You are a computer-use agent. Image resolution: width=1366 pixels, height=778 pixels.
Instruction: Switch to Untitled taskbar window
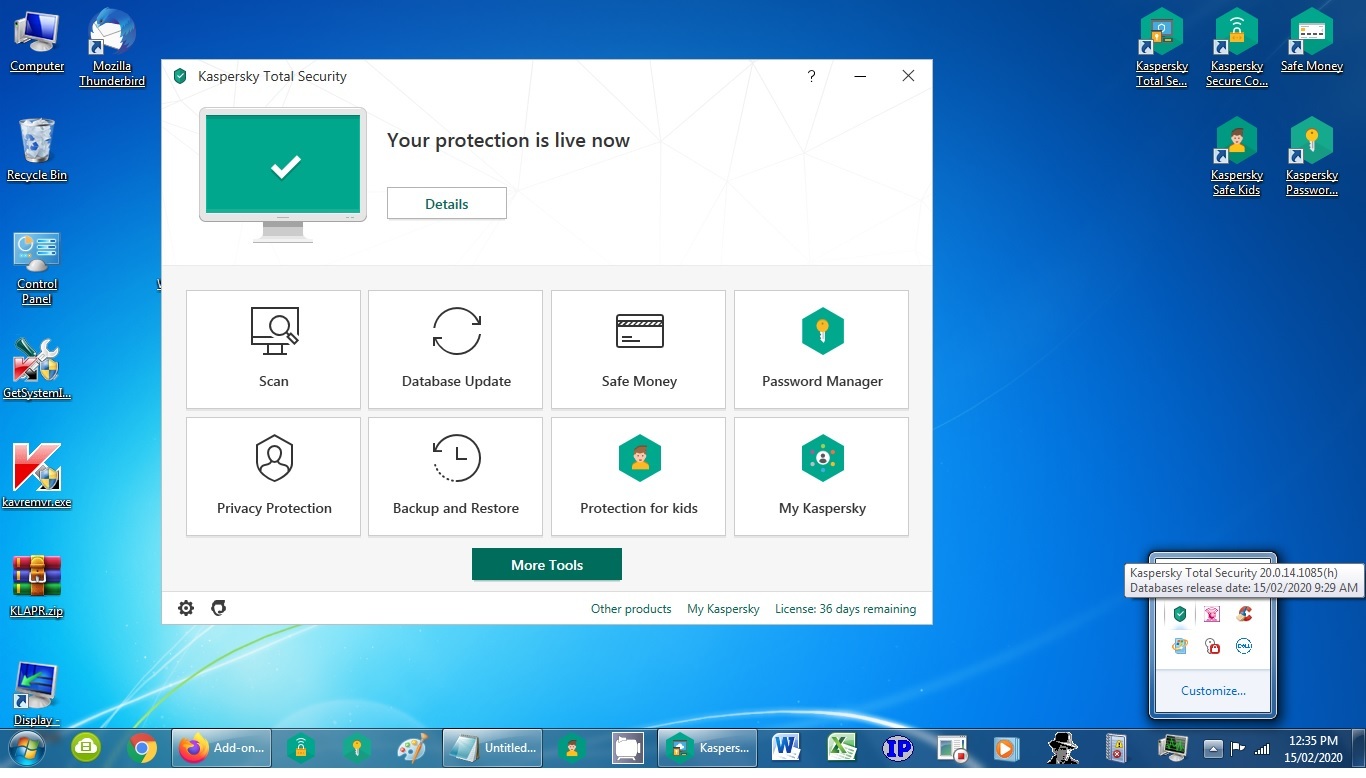point(493,748)
